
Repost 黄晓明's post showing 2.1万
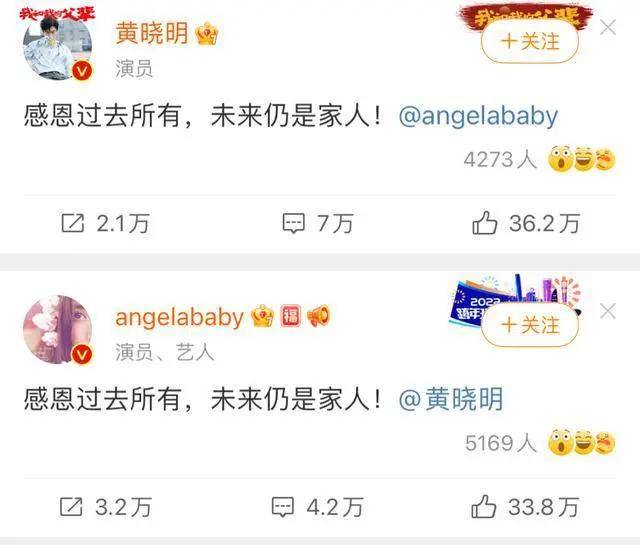coord(105,223)
